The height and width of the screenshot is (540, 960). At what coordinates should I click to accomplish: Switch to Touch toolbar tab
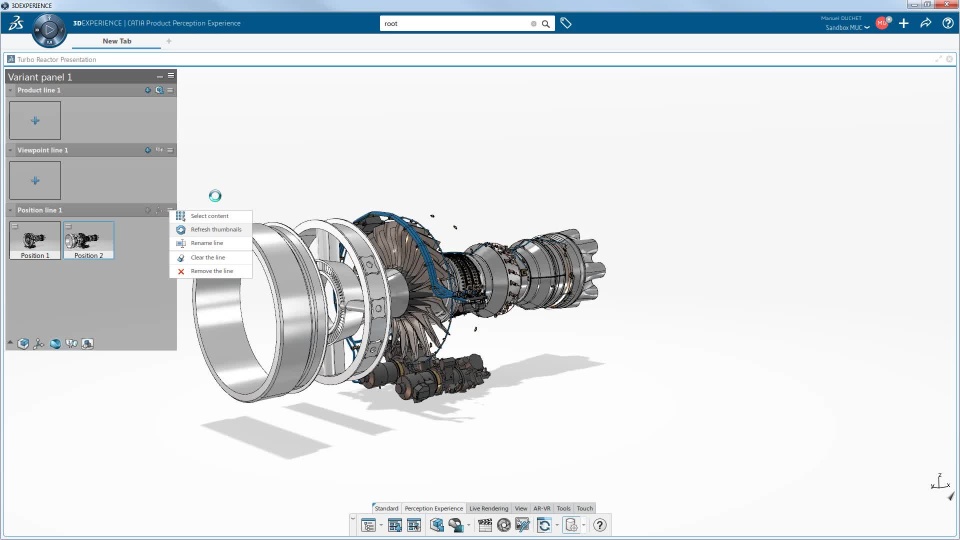(585, 508)
